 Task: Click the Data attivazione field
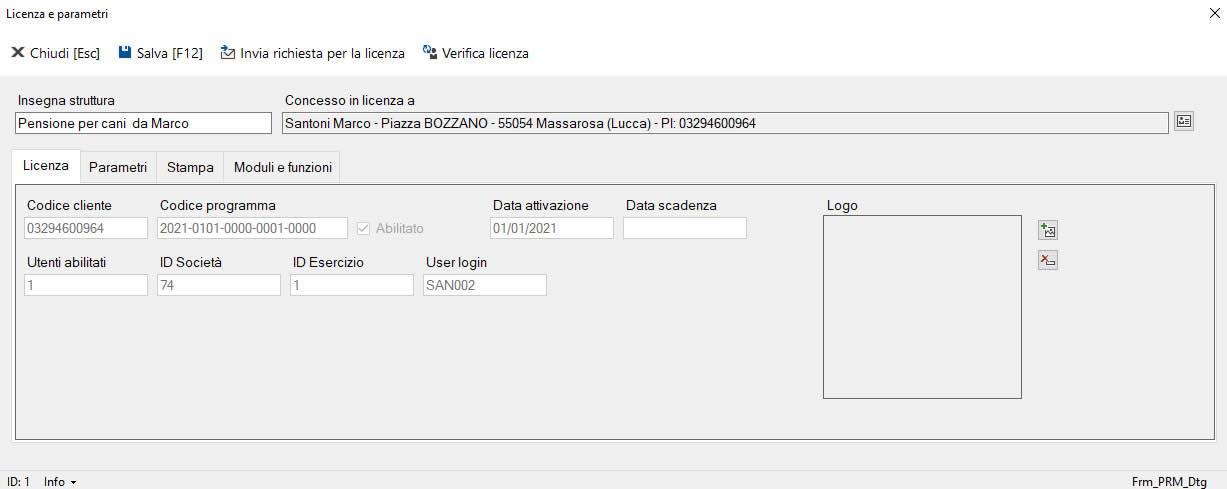pos(551,228)
